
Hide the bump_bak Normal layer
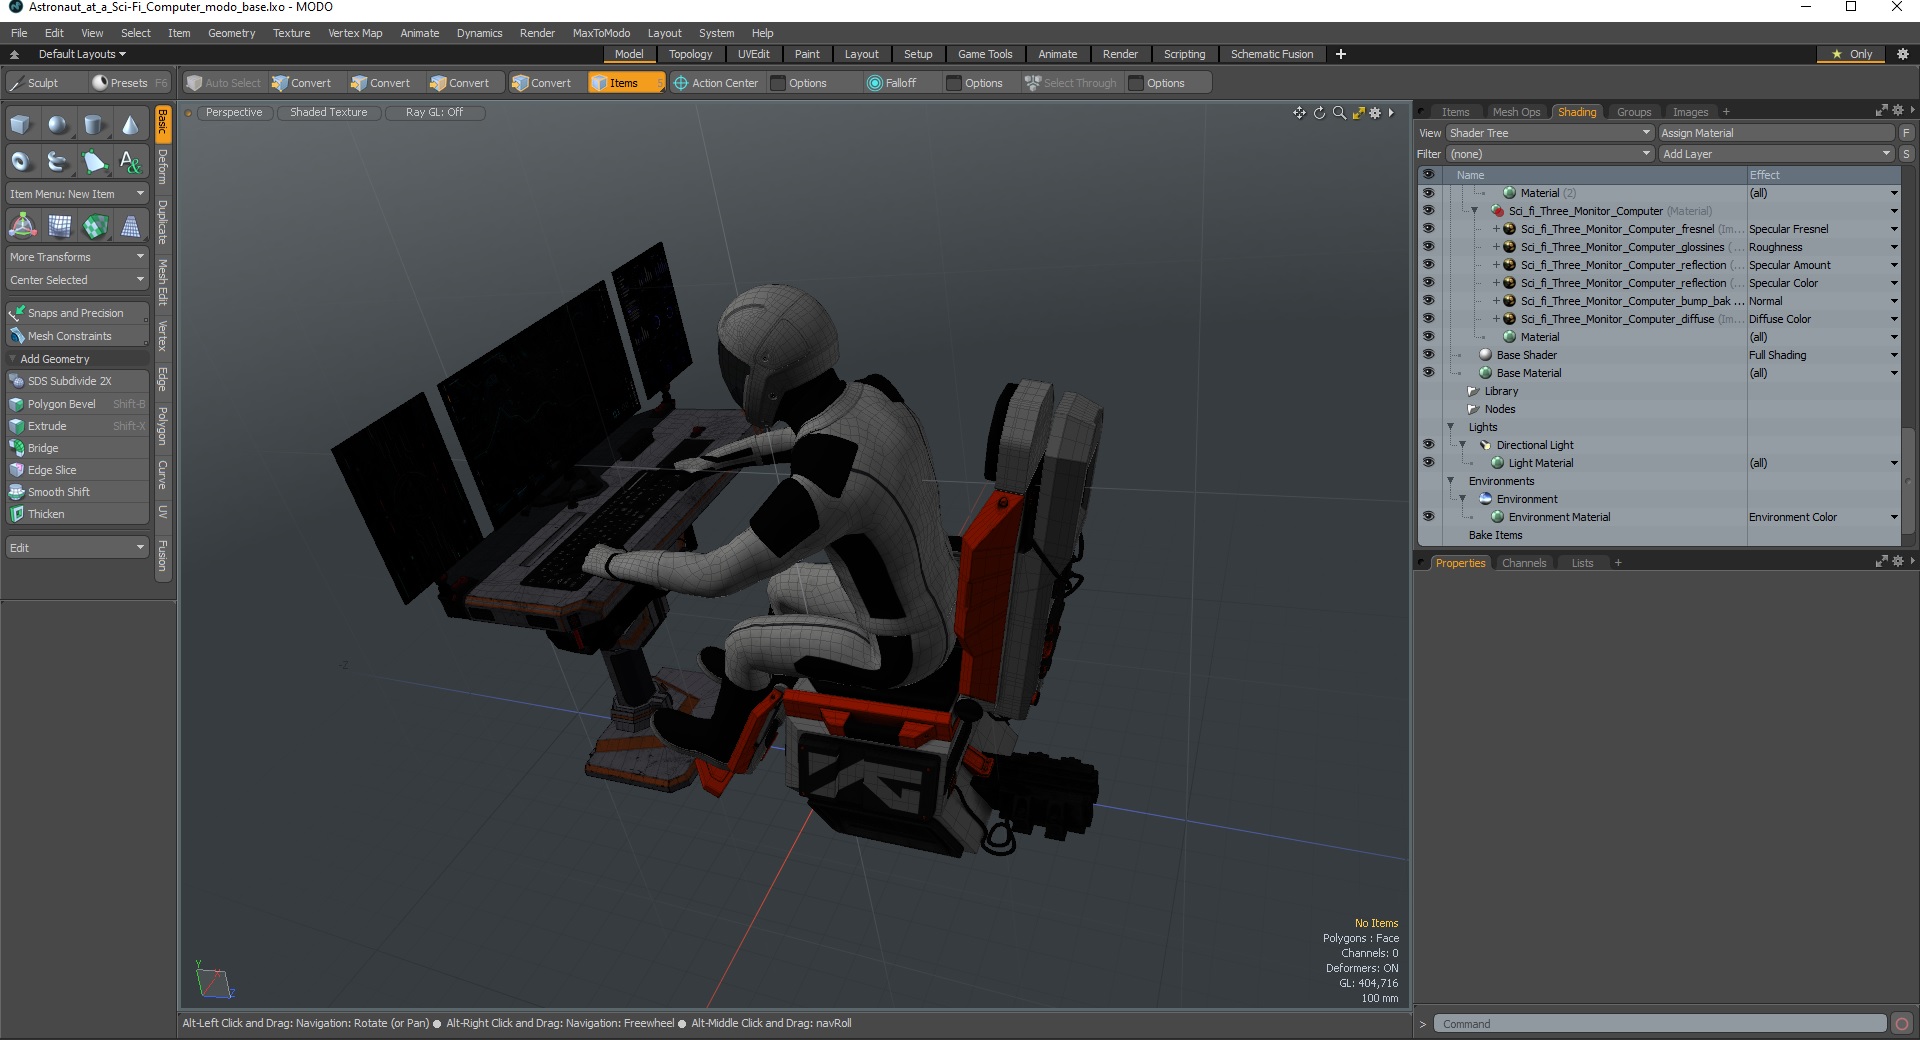coord(1428,301)
